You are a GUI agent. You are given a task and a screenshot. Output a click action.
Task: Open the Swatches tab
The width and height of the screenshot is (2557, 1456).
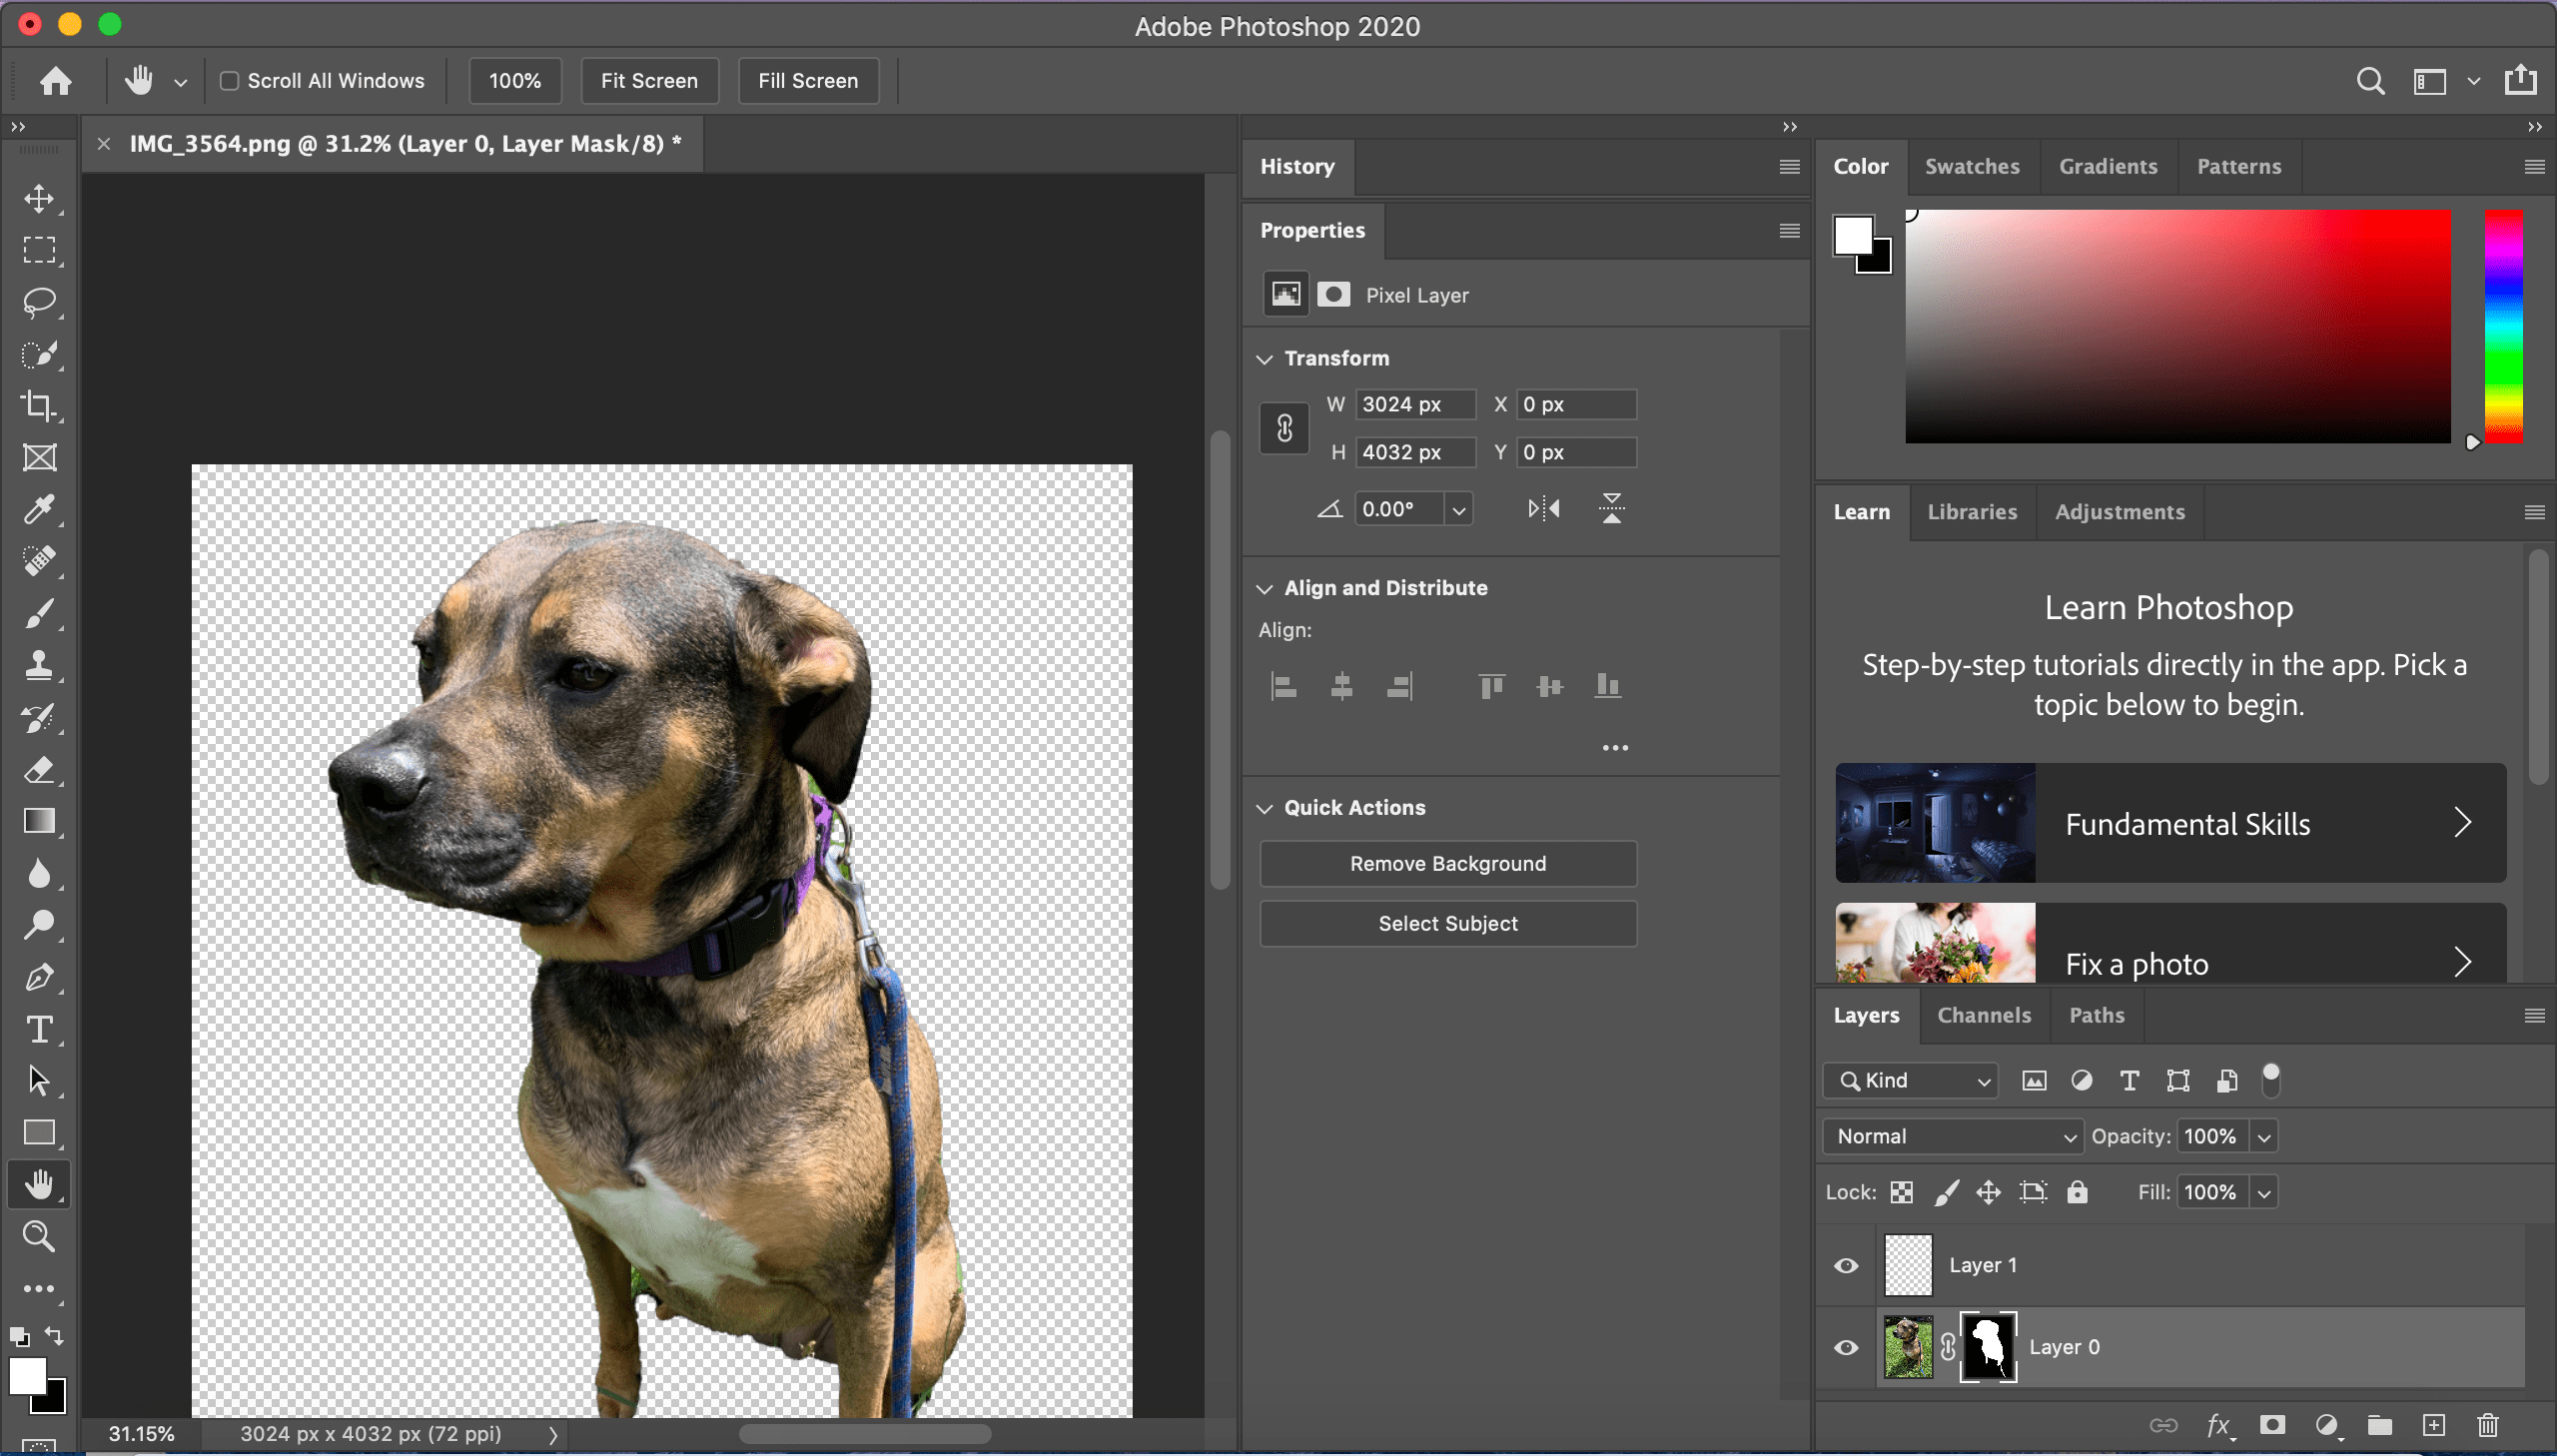(1971, 166)
